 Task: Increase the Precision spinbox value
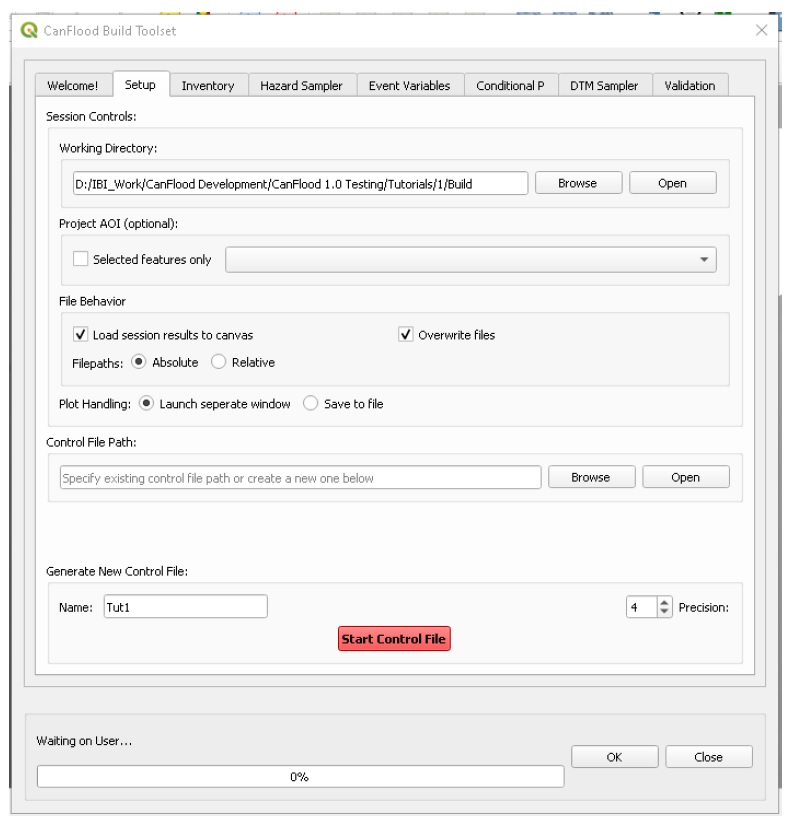[x=665, y=602]
